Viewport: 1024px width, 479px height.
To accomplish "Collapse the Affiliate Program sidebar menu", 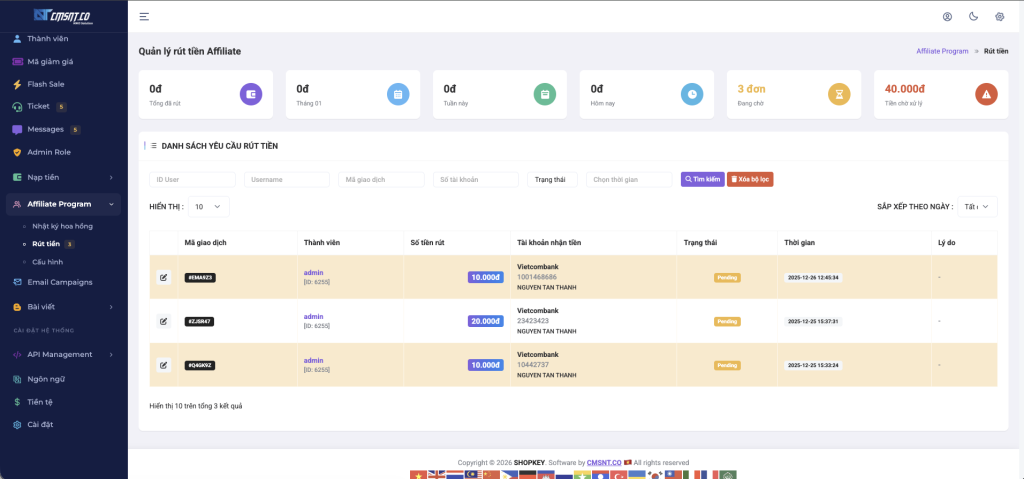I will pos(64,204).
